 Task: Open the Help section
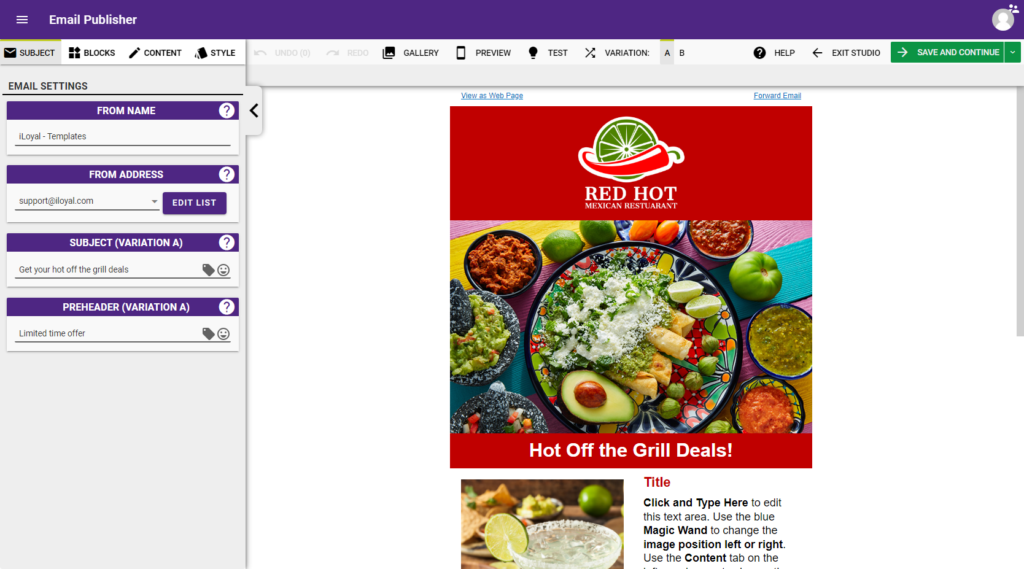(774, 53)
